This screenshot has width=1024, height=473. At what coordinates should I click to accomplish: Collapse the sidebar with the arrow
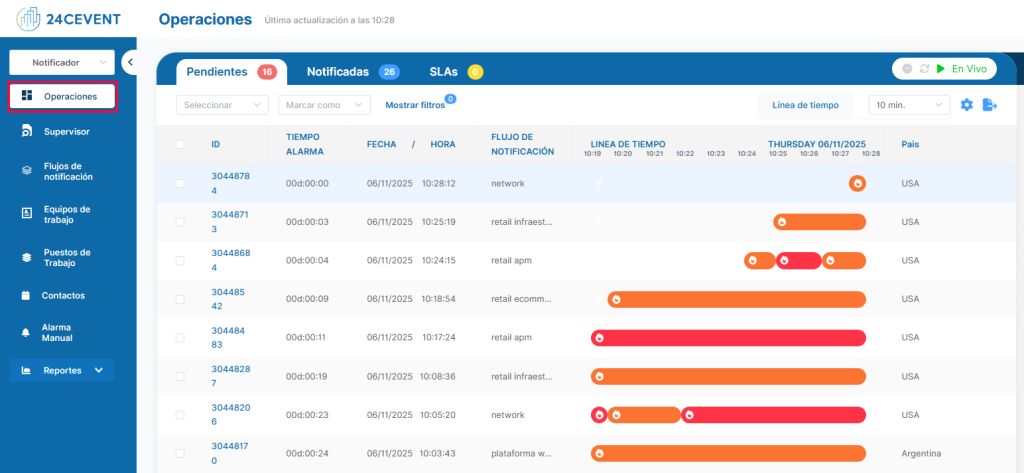(x=130, y=62)
